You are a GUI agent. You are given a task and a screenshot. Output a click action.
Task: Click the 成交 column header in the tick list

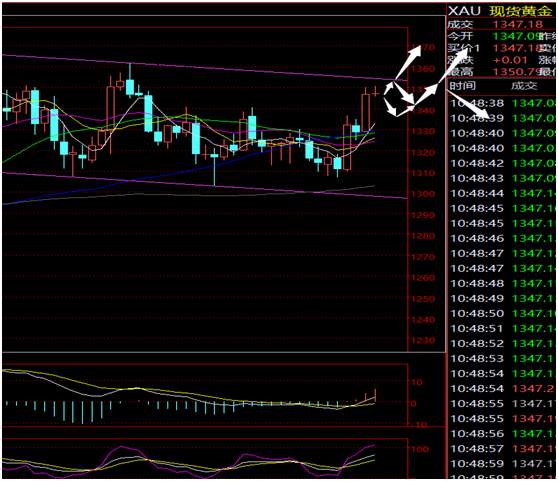point(524,86)
